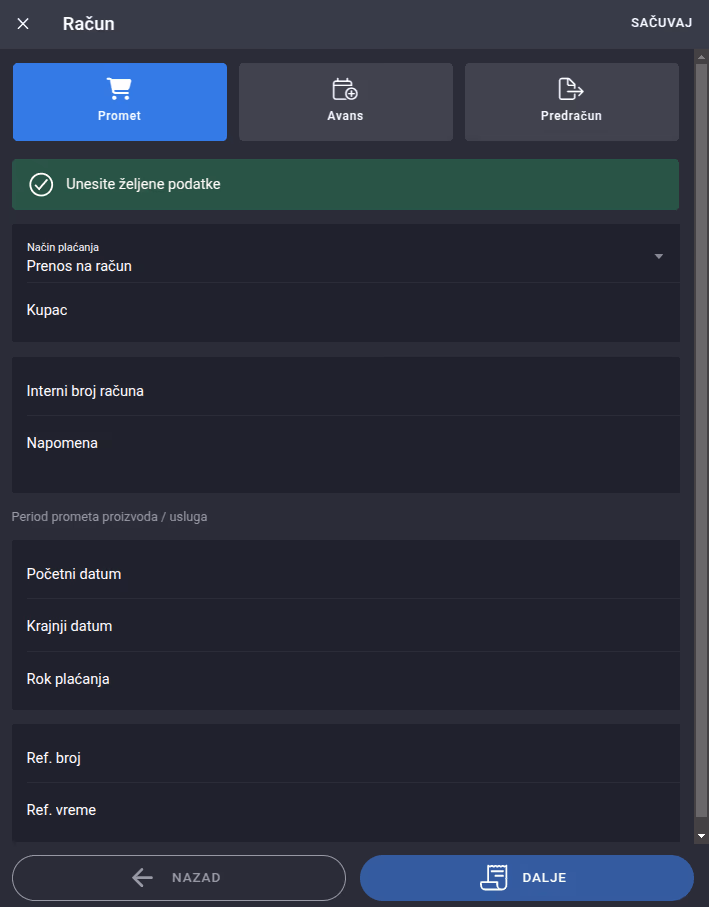The height and width of the screenshot is (907, 709).
Task: Click the calendar-plus icon in Avans
Action: click(x=345, y=89)
